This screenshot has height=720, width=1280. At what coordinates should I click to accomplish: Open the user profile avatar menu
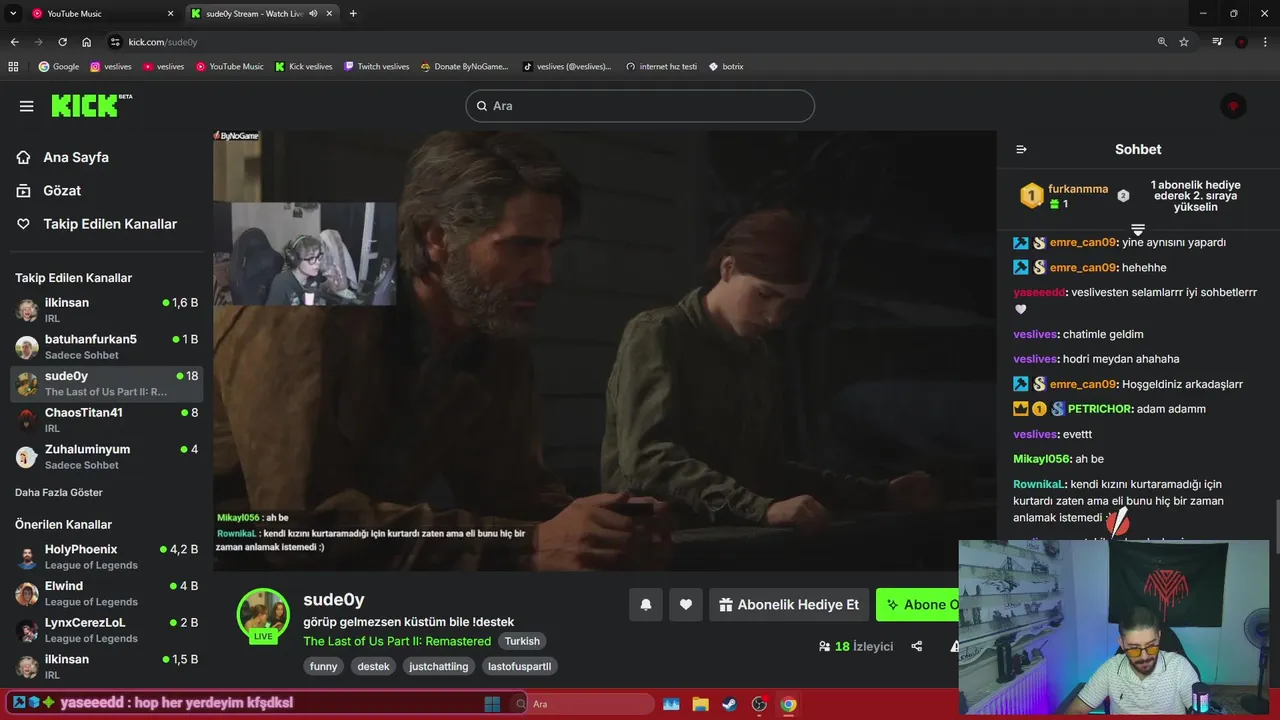(1233, 106)
